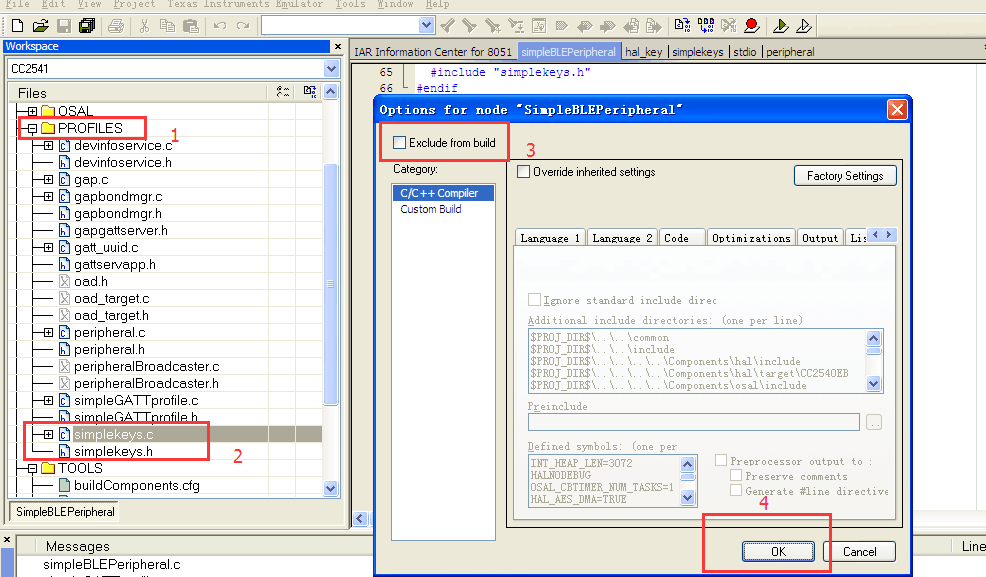Expand devinfoservice.c tree node
Viewport: 986px width, 577px height.
coord(48,145)
